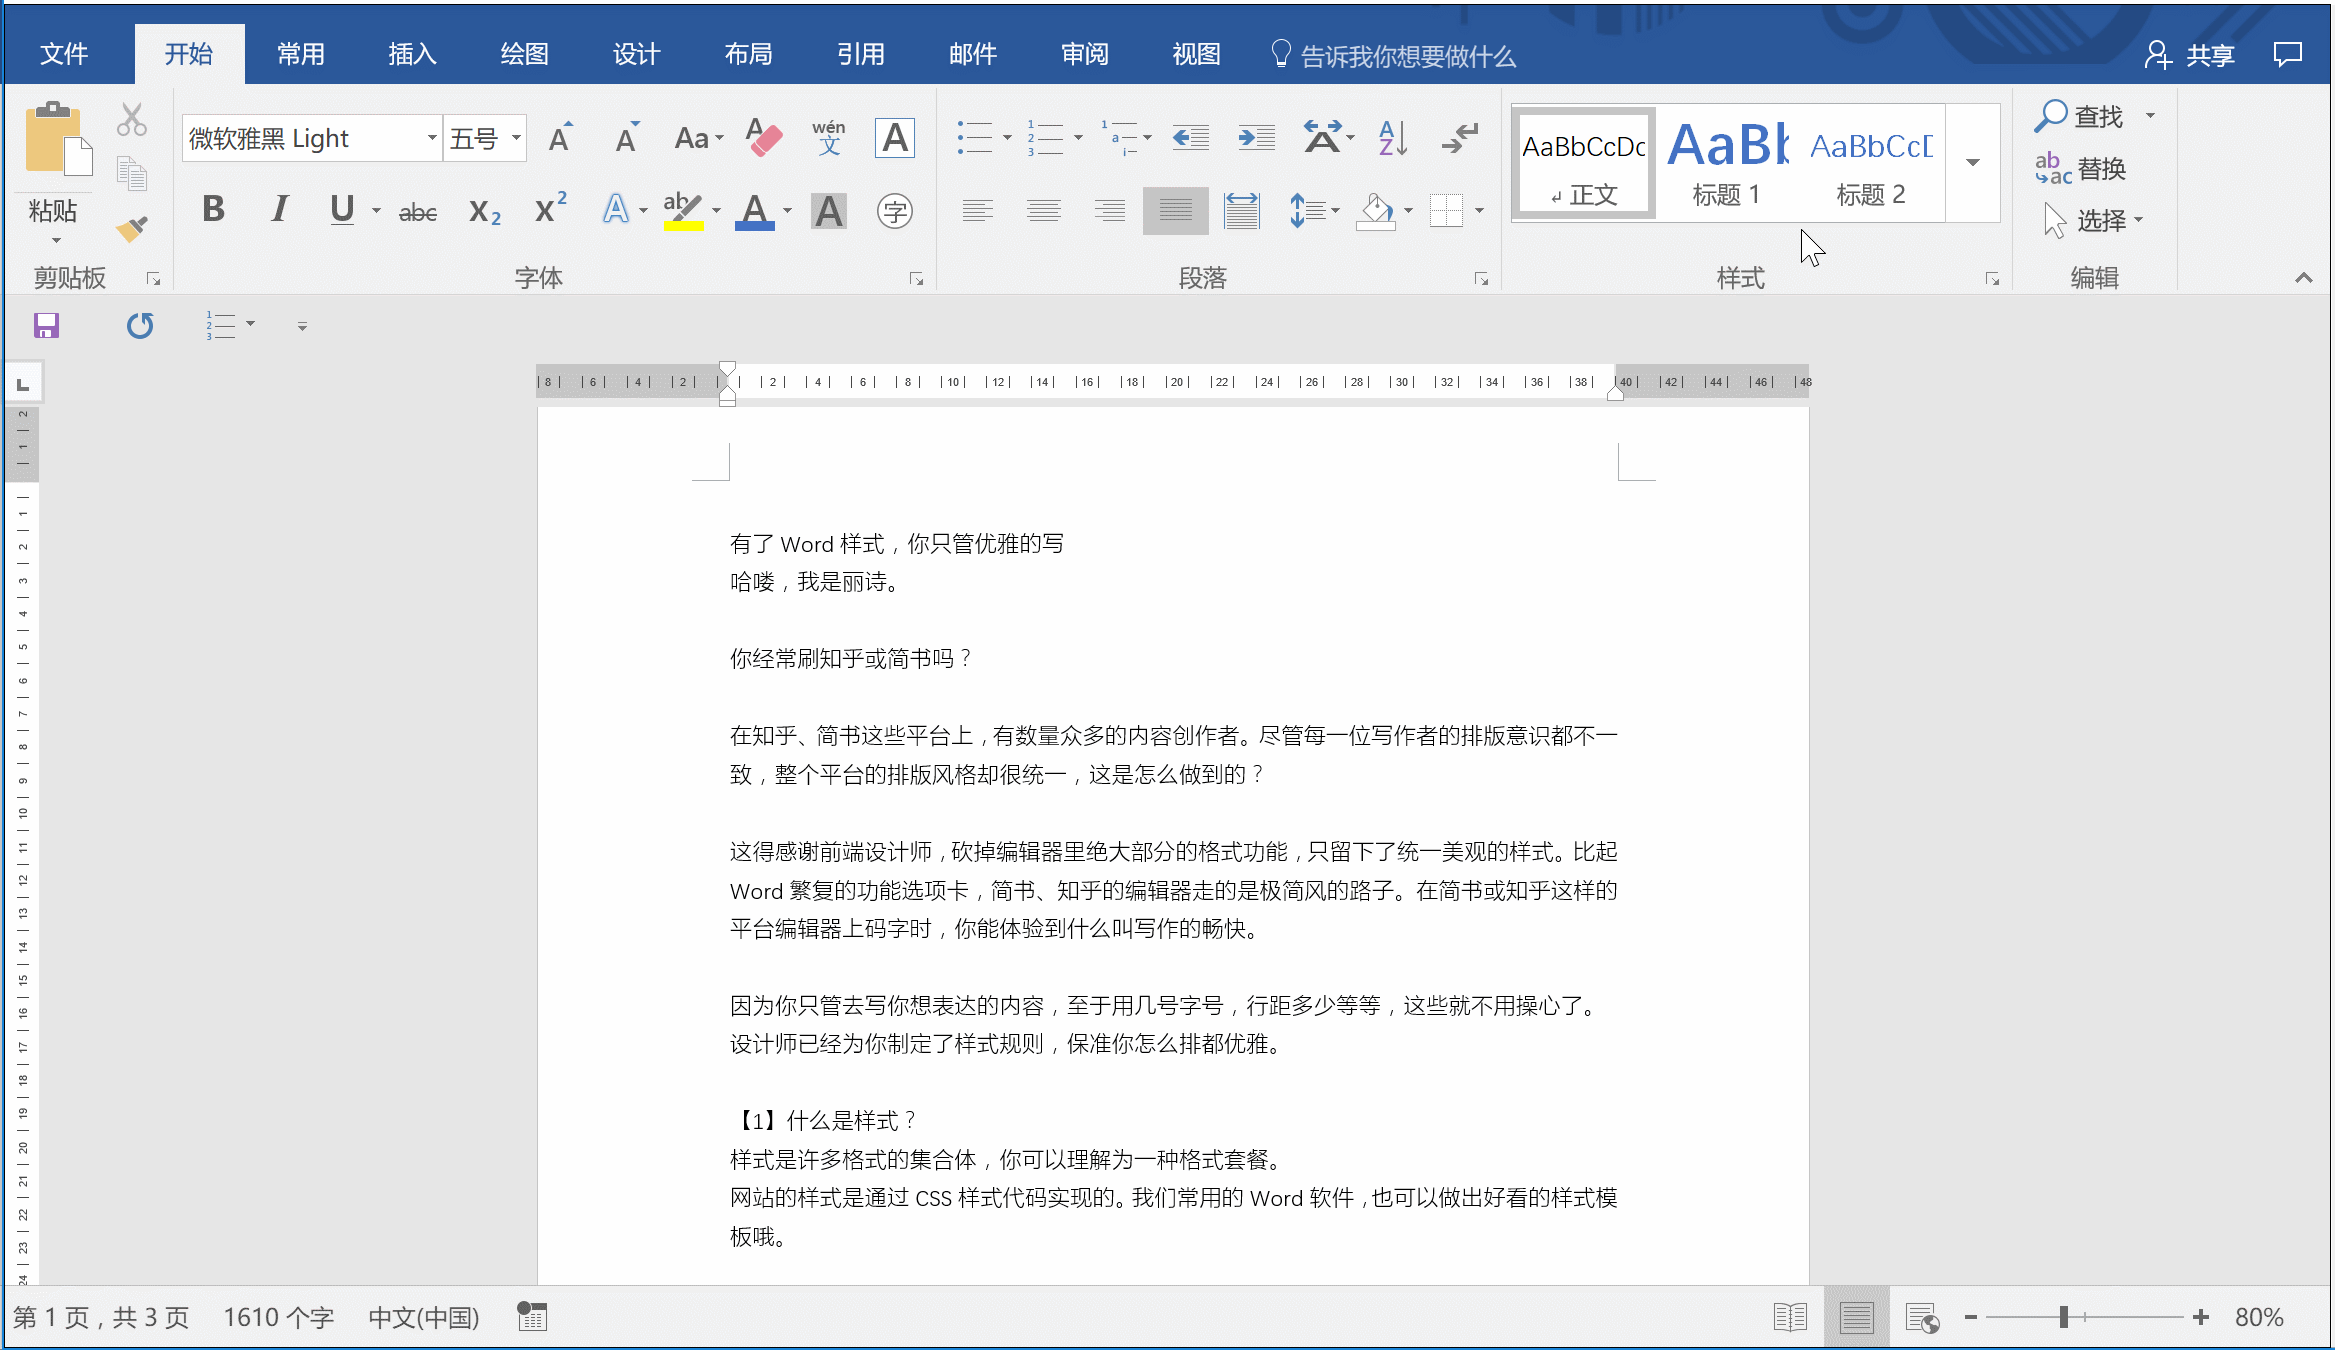Apply yellow text highlight color
Image resolution: width=2335 pixels, height=1350 pixels.
tap(683, 211)
